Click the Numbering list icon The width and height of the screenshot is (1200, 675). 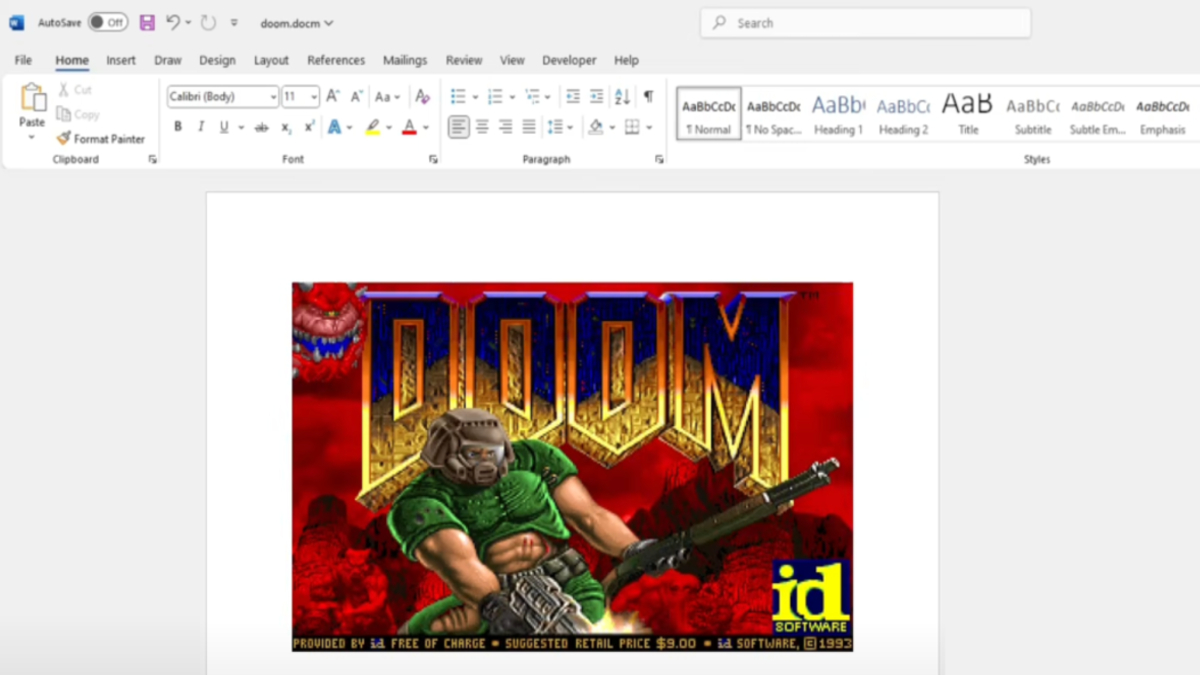(494, 97)
